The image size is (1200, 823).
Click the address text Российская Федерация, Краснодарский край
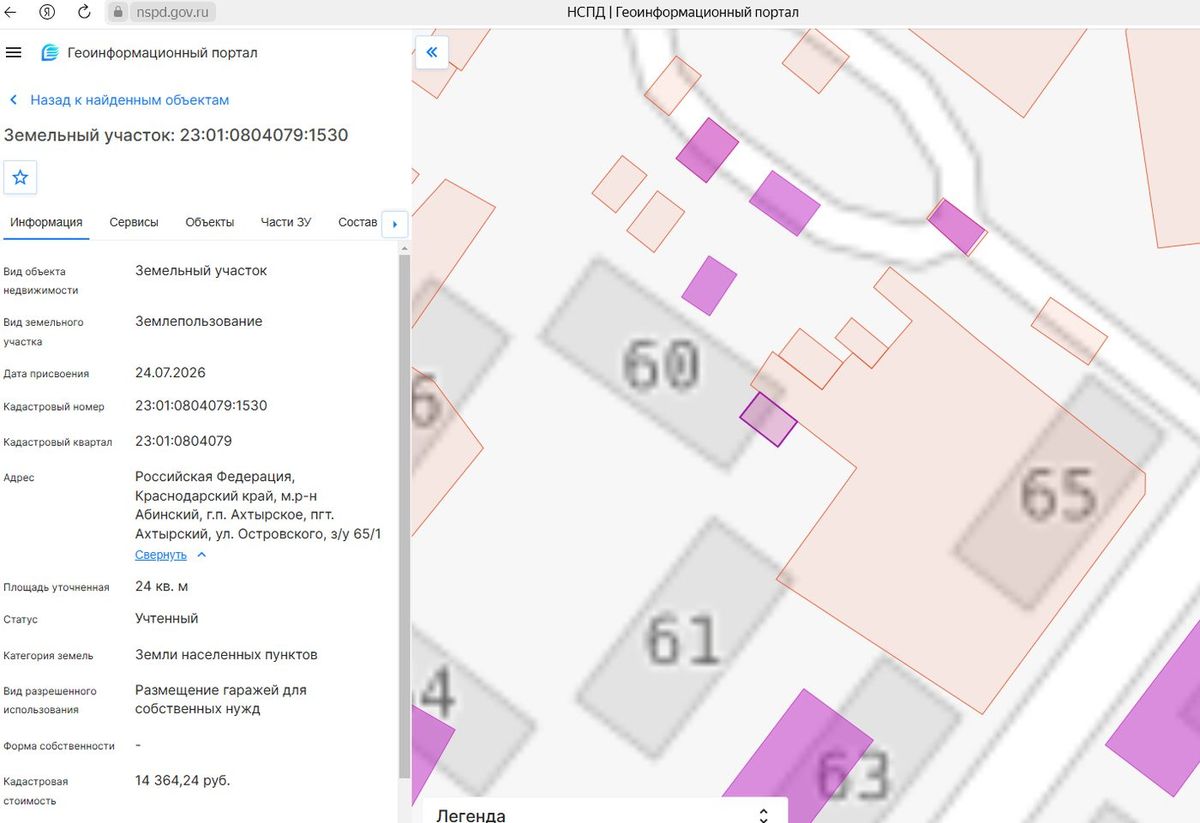pos(258,505)
